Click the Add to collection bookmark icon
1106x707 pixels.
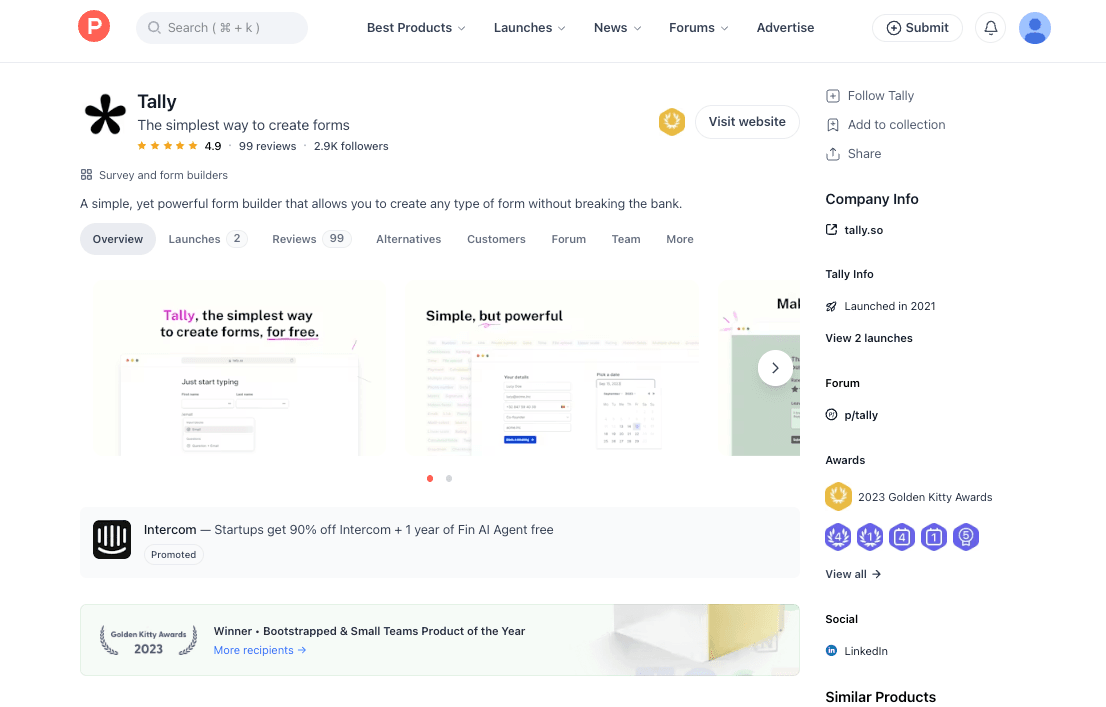[x=832, y=125]
